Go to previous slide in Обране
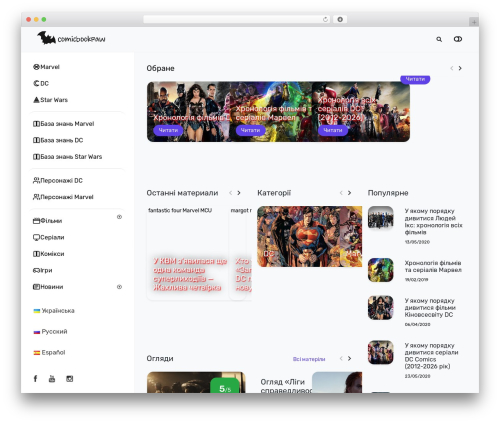Screen dimensions: 500x423 coord(452,68)
